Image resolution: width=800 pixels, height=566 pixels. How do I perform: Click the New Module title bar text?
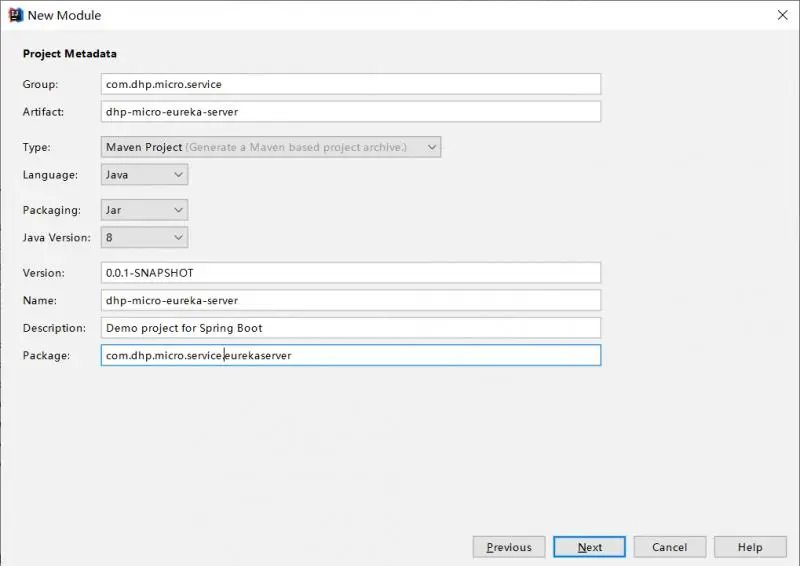click(x=64, y=15)
